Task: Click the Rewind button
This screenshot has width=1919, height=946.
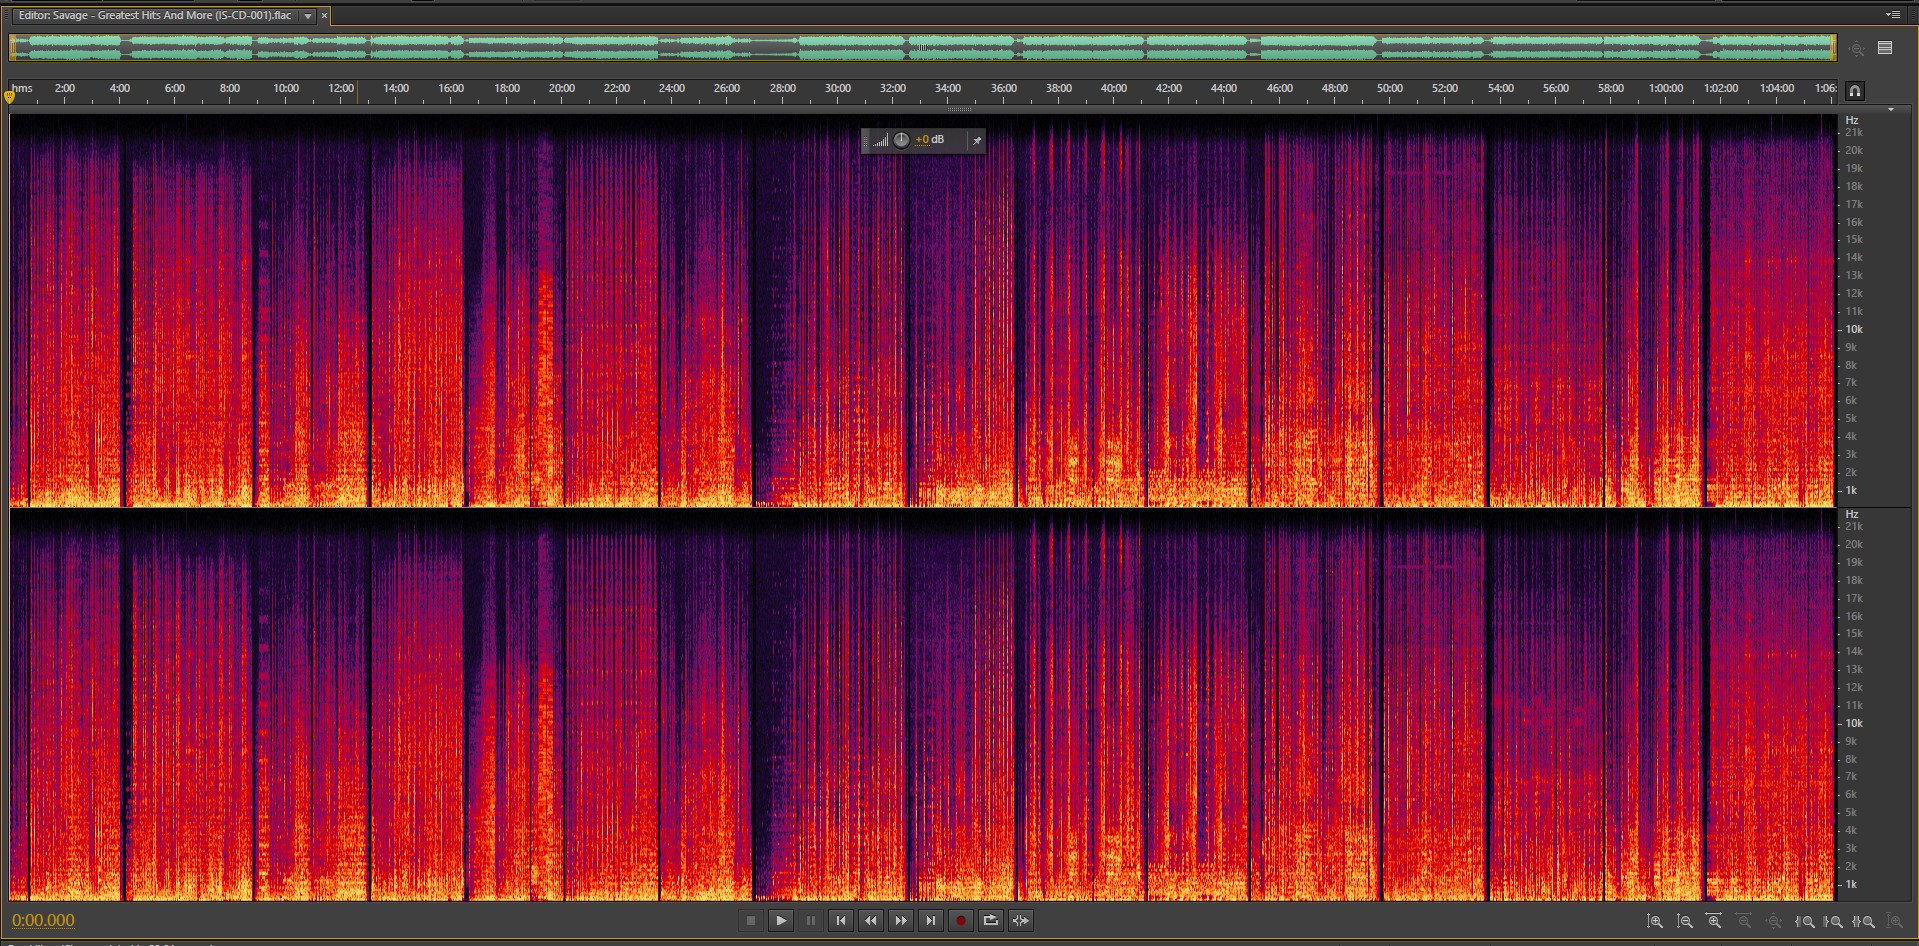Action: (870, 921)
